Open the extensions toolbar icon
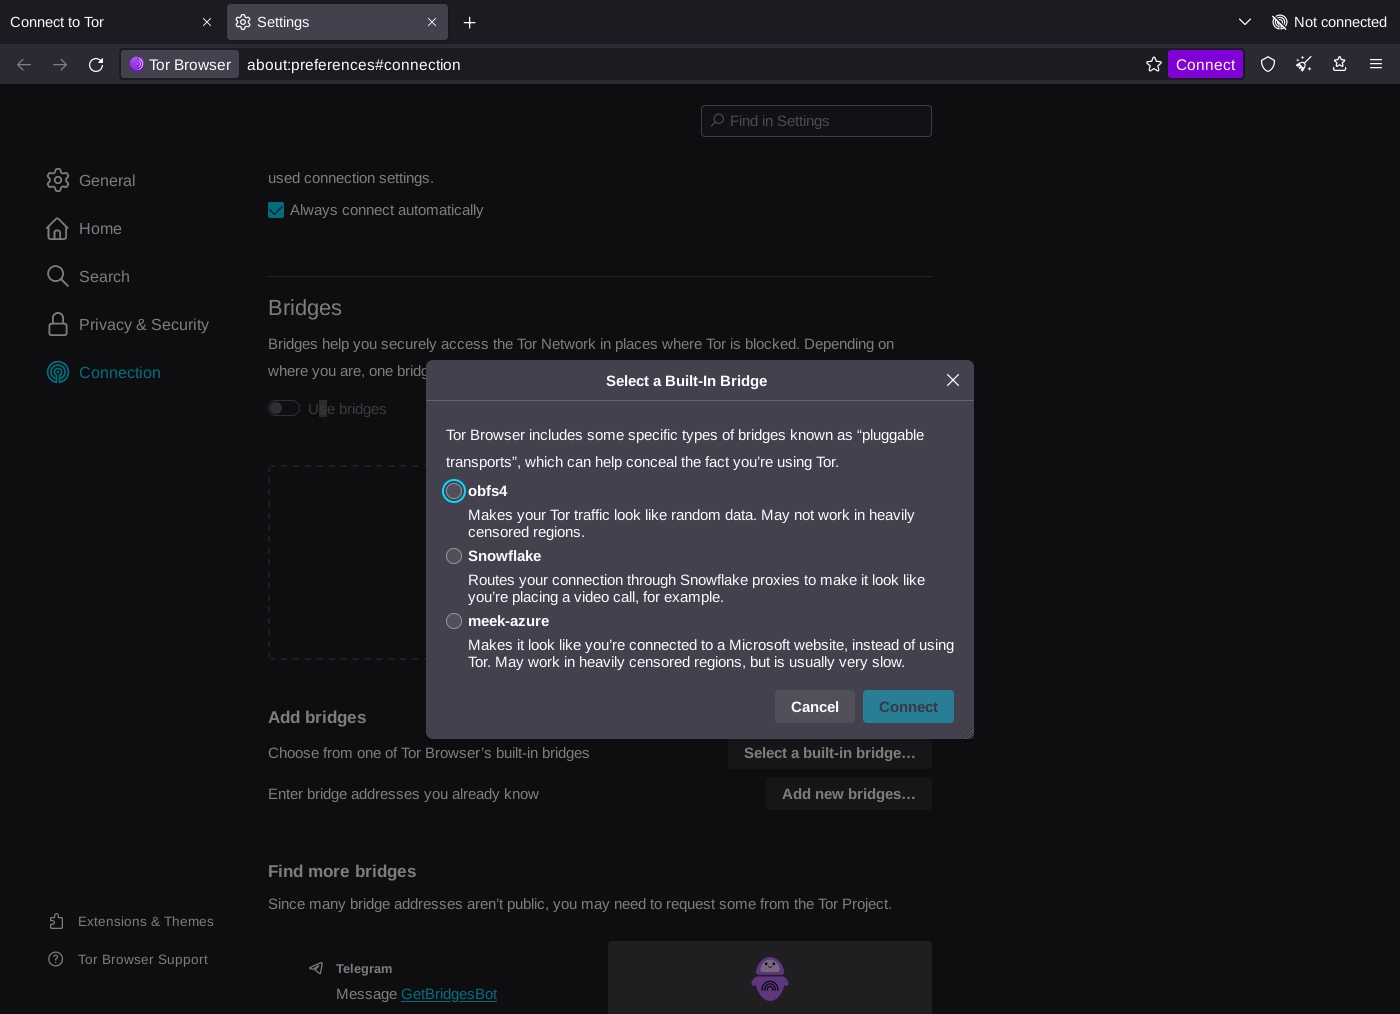This screenshot has width=1400, height=1014. (x=1340, y=64)
